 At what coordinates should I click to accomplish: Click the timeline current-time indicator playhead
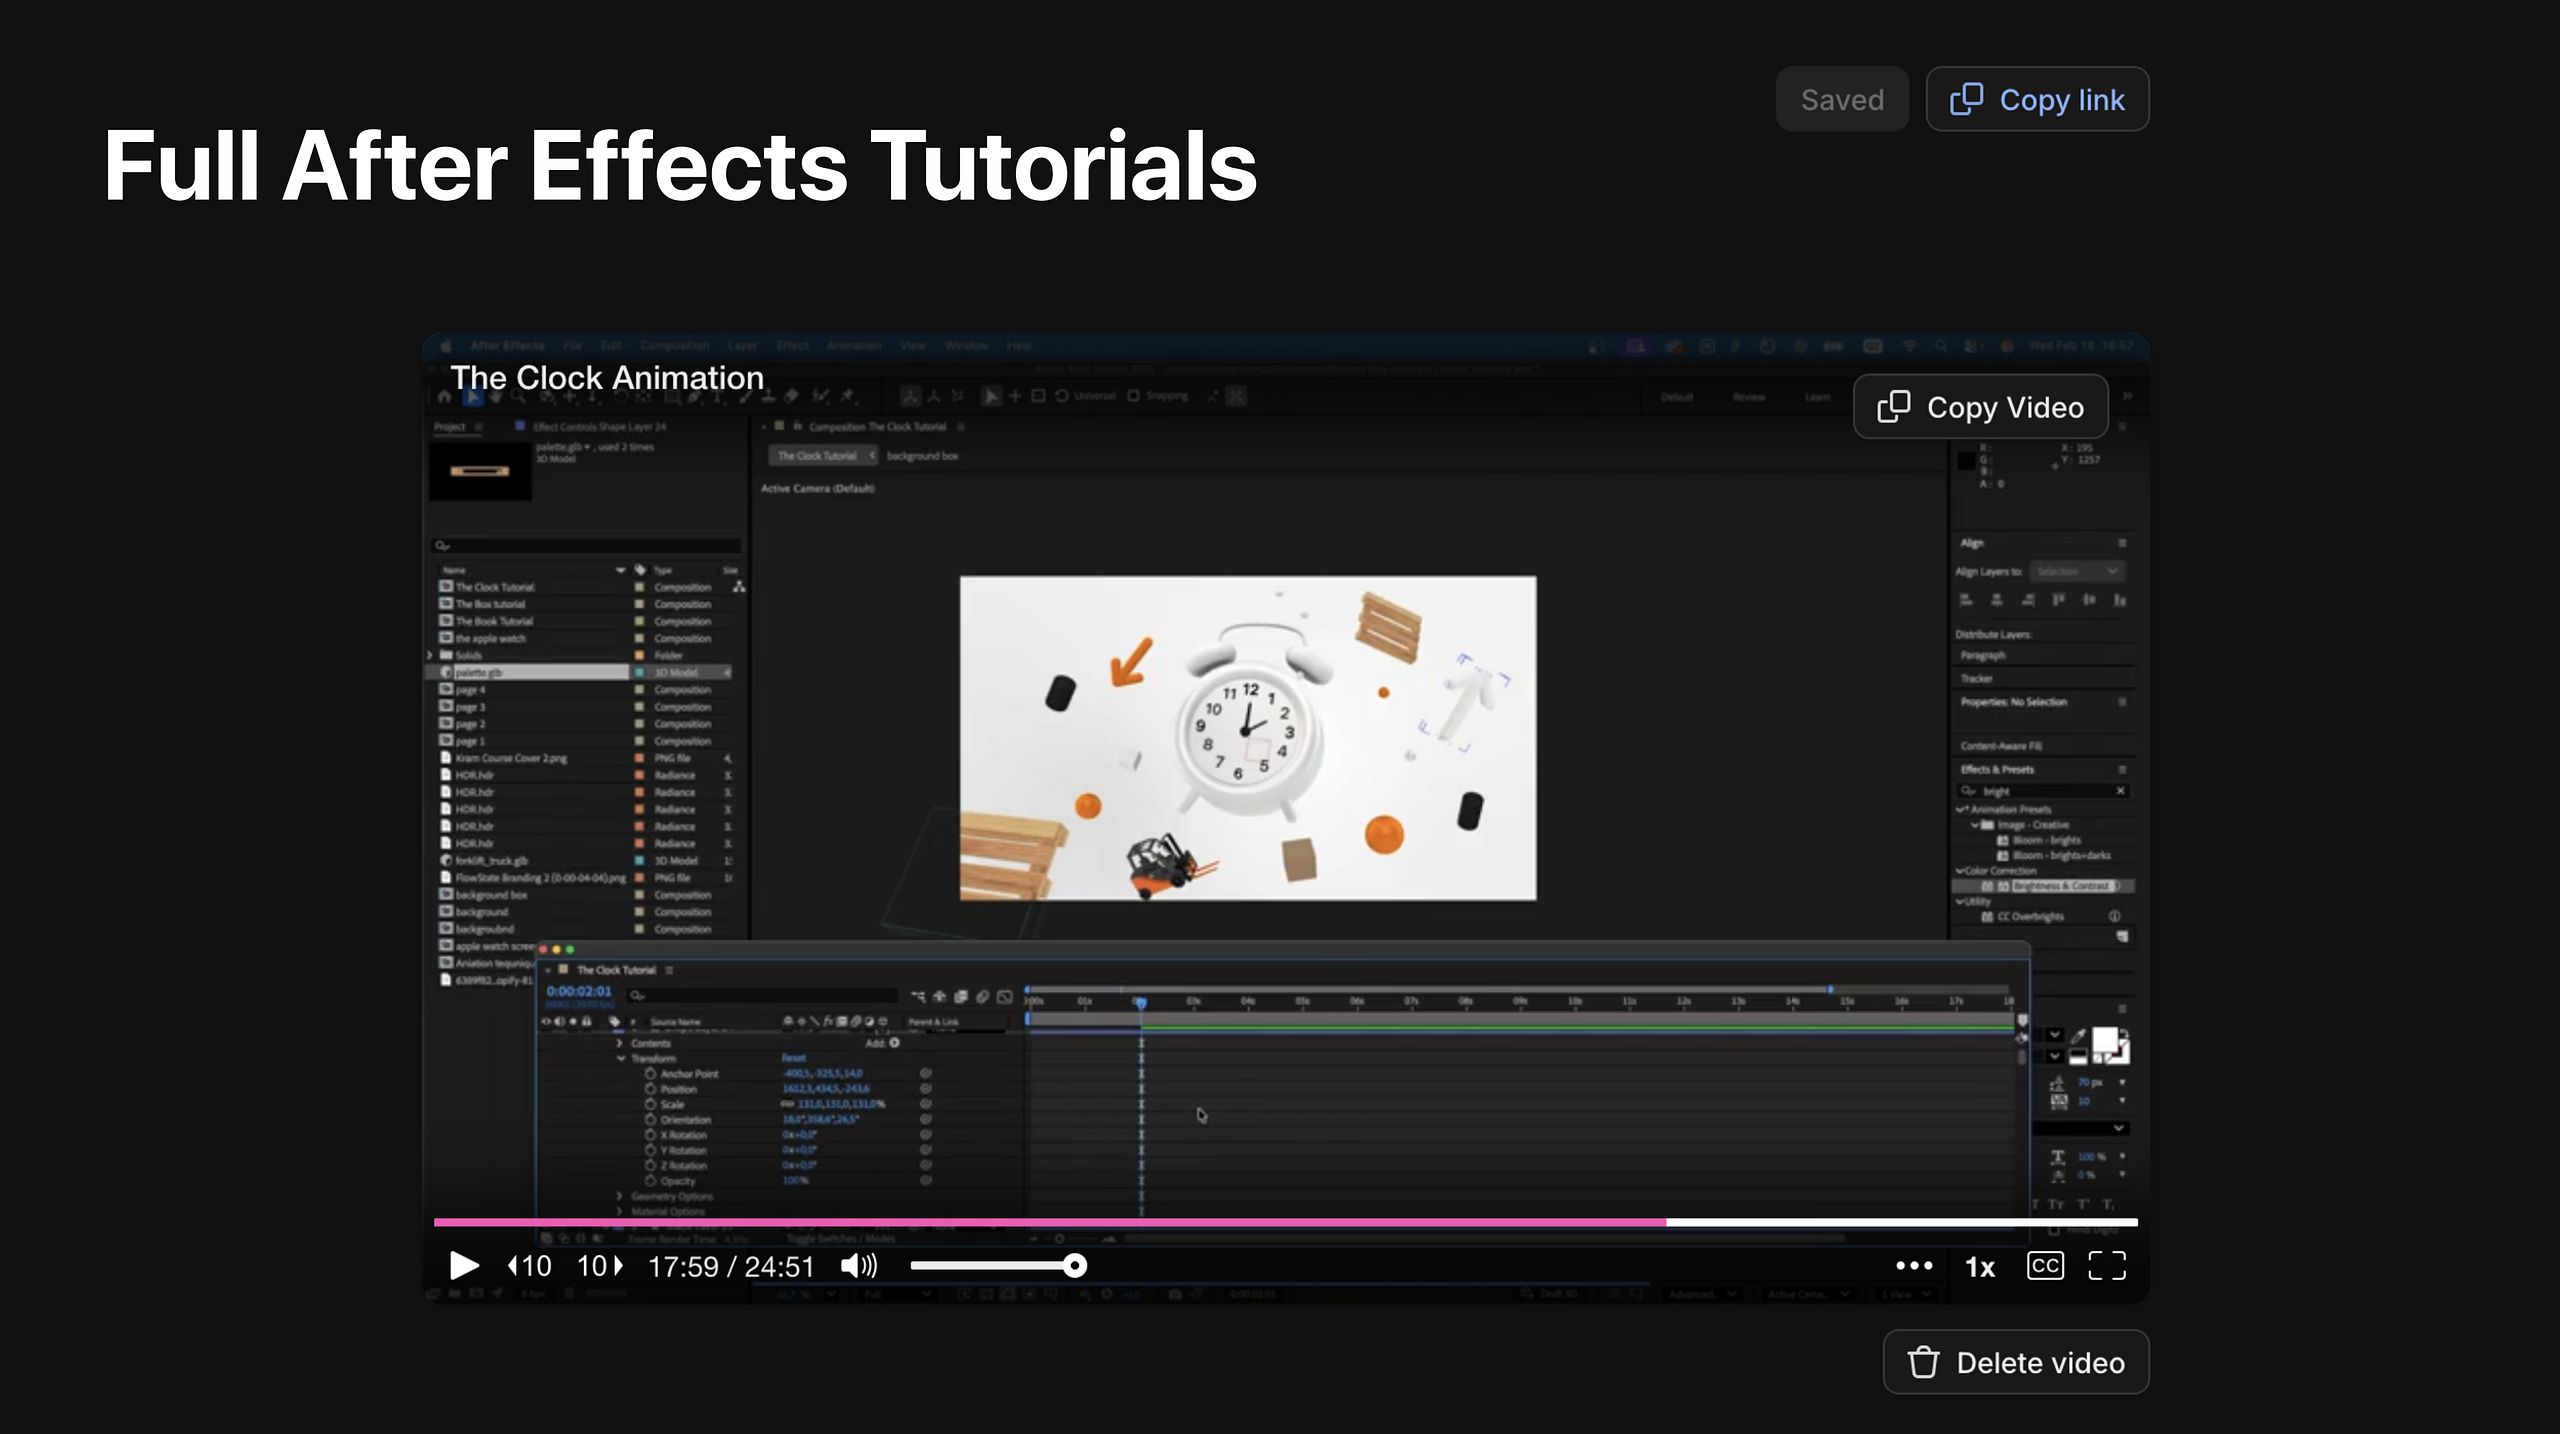[x=1140, y=1002]
